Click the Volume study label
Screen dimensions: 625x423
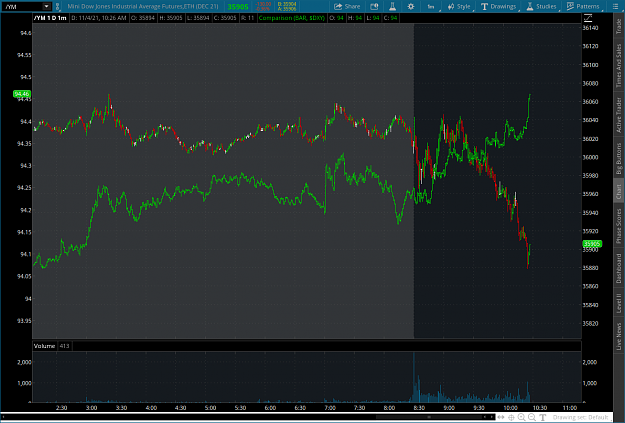click(x=44, y=346)
